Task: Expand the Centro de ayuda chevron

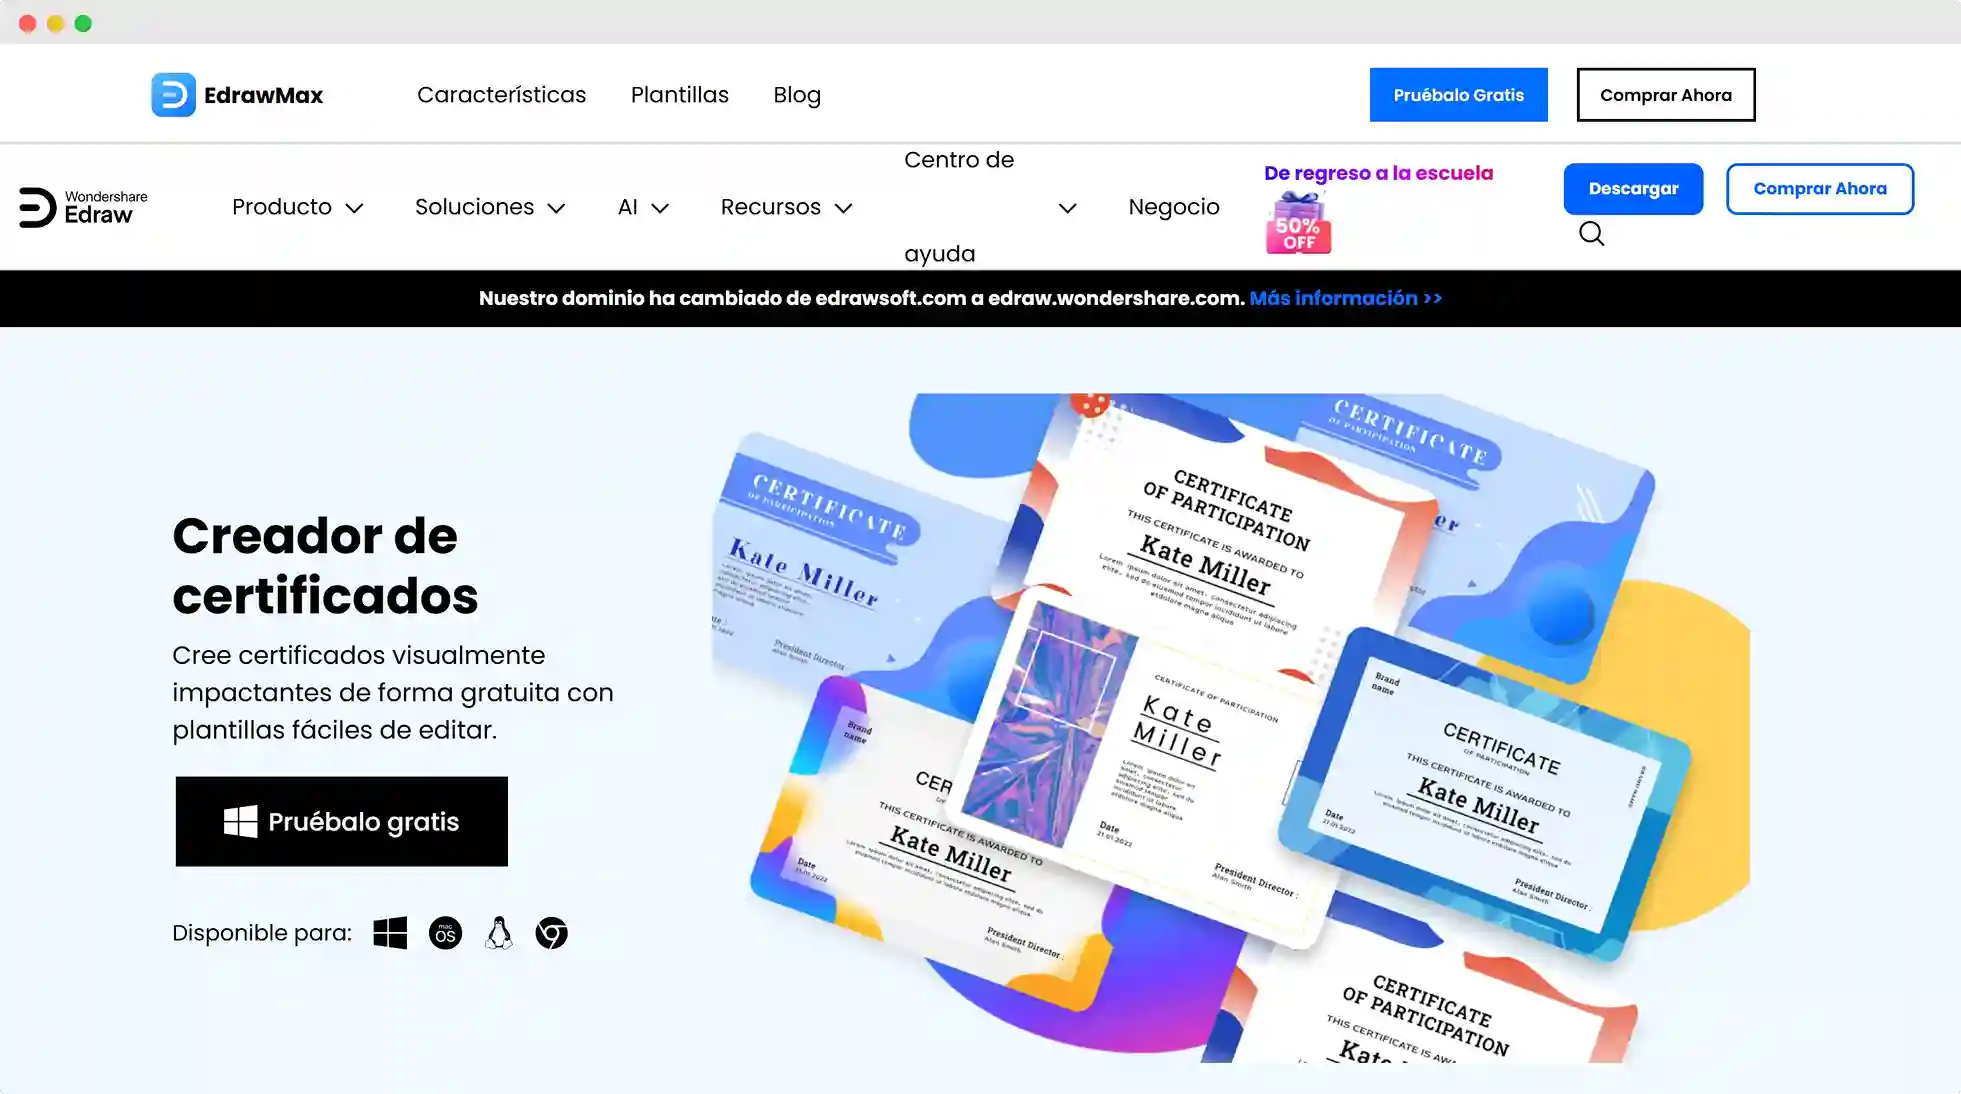Action: tap(1067, 208)
